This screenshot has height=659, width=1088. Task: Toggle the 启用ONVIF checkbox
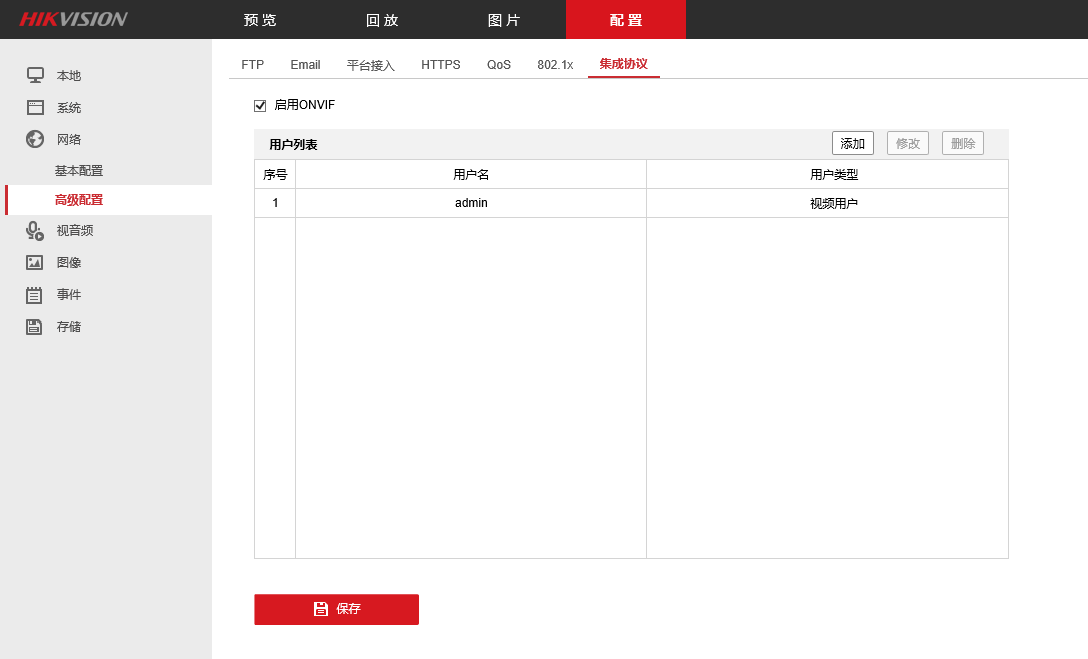(260, 105)
